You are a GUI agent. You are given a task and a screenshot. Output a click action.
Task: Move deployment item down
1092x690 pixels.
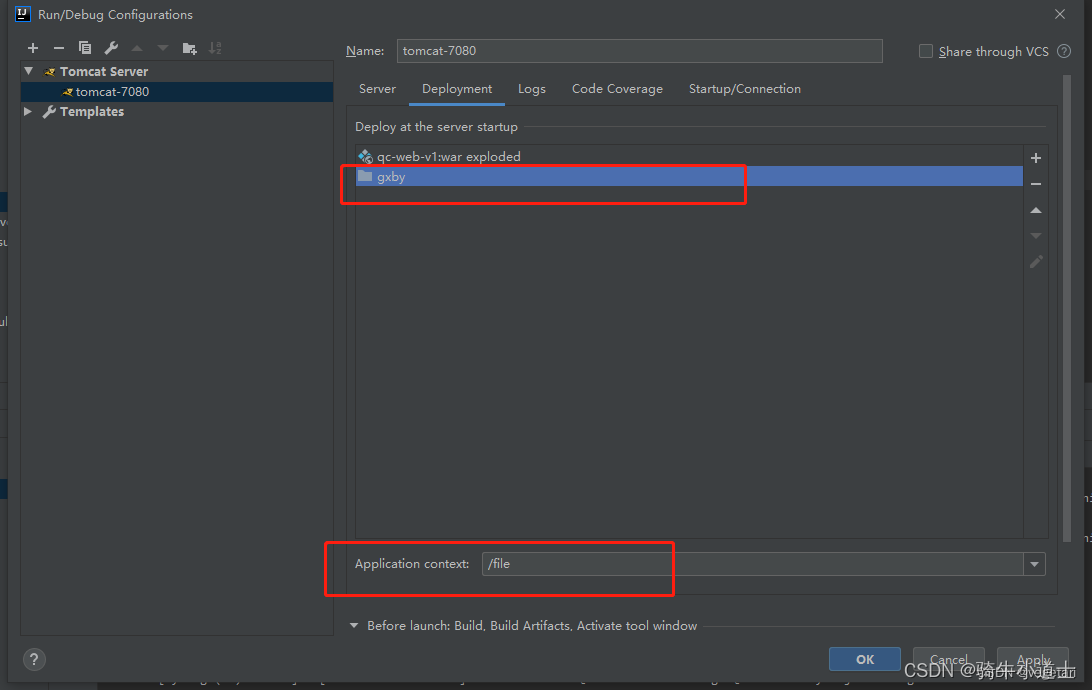[1036, 236]
